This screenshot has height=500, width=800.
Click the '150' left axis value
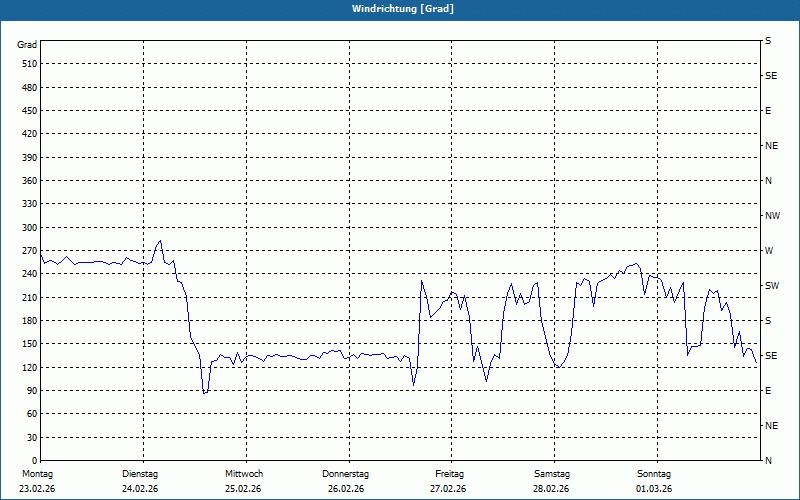click(x=30, y=343)
